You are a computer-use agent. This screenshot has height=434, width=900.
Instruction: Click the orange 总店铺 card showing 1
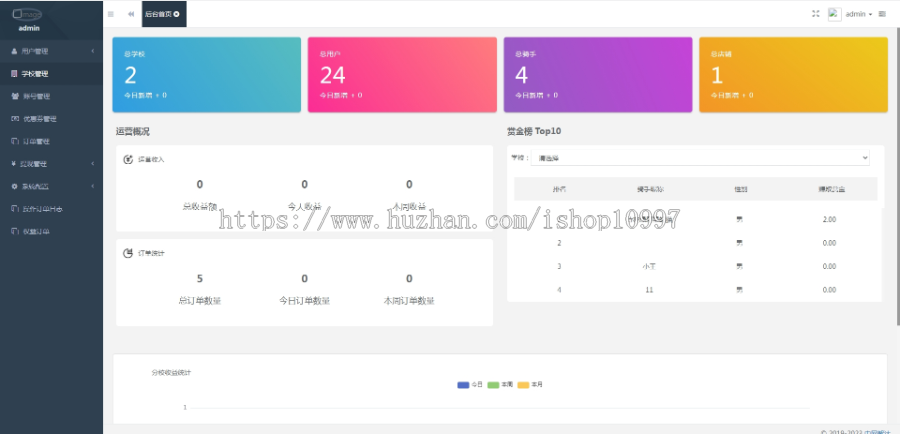(x=793, y=75)
